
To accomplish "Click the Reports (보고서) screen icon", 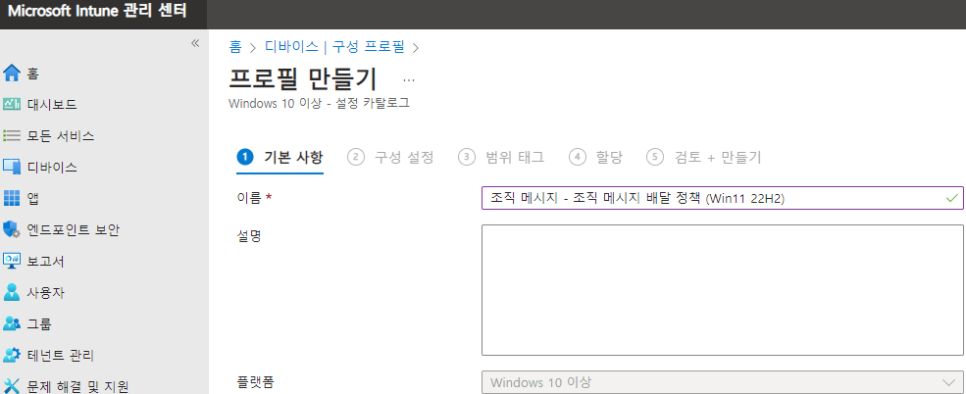I will pos(12,261).
